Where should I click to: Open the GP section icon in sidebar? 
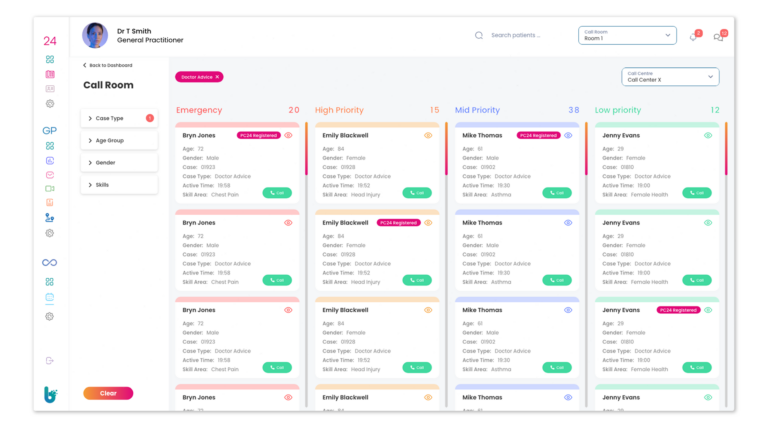(49, 130)
